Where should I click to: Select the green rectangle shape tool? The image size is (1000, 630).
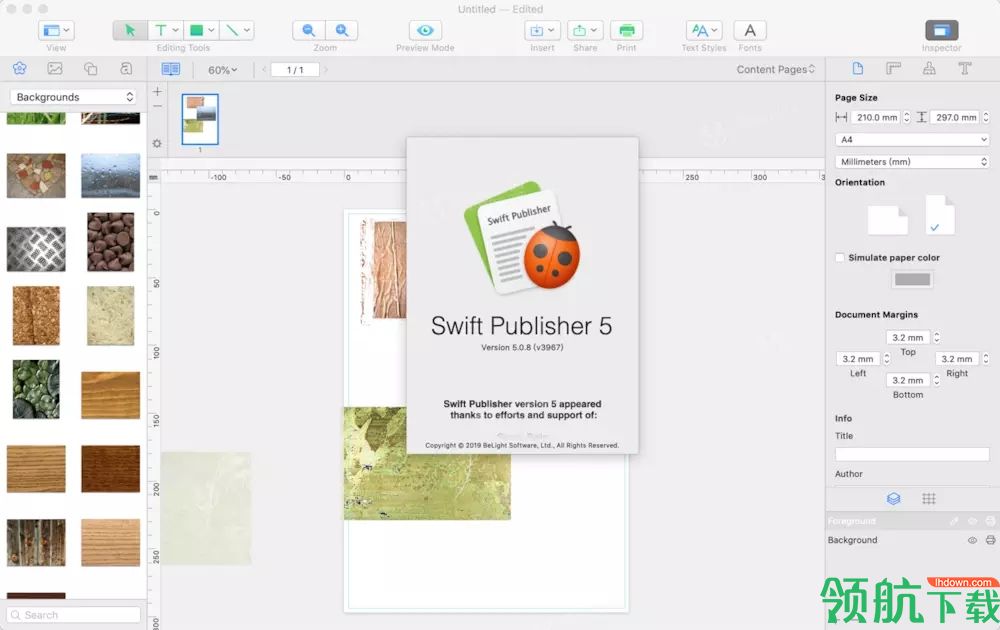[202, 30]
